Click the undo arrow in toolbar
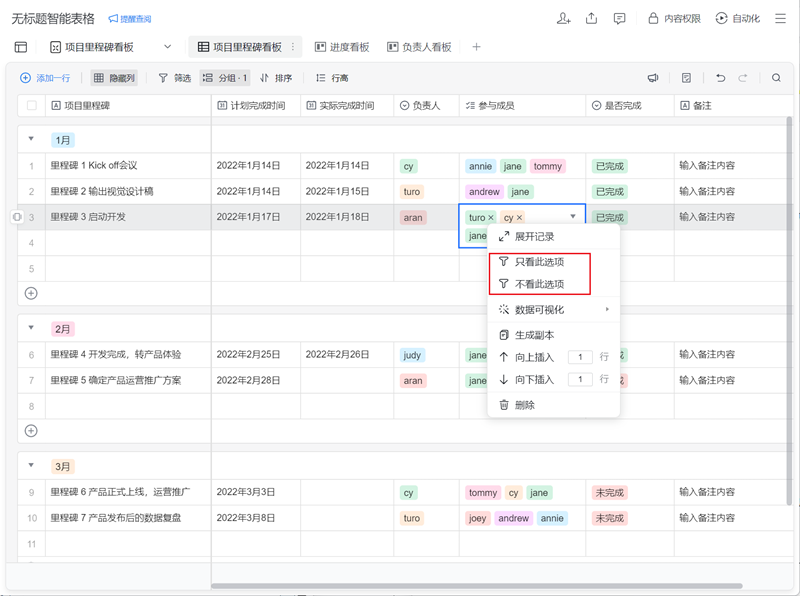The height and width of the screenshot is (596, 800). point(720,78)
